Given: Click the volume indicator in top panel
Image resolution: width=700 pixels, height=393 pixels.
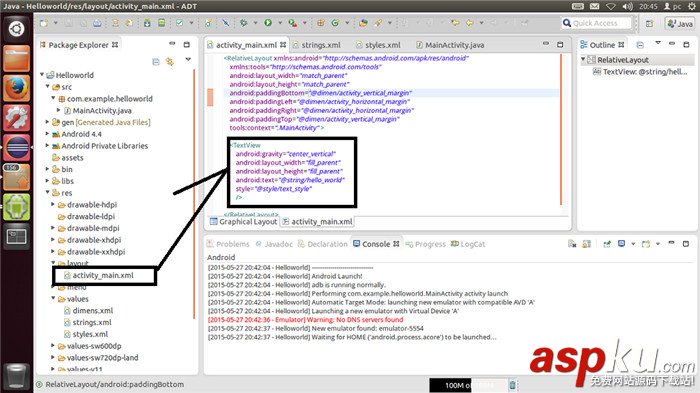Looking at the screenshot, I should (x=628, y=6).
